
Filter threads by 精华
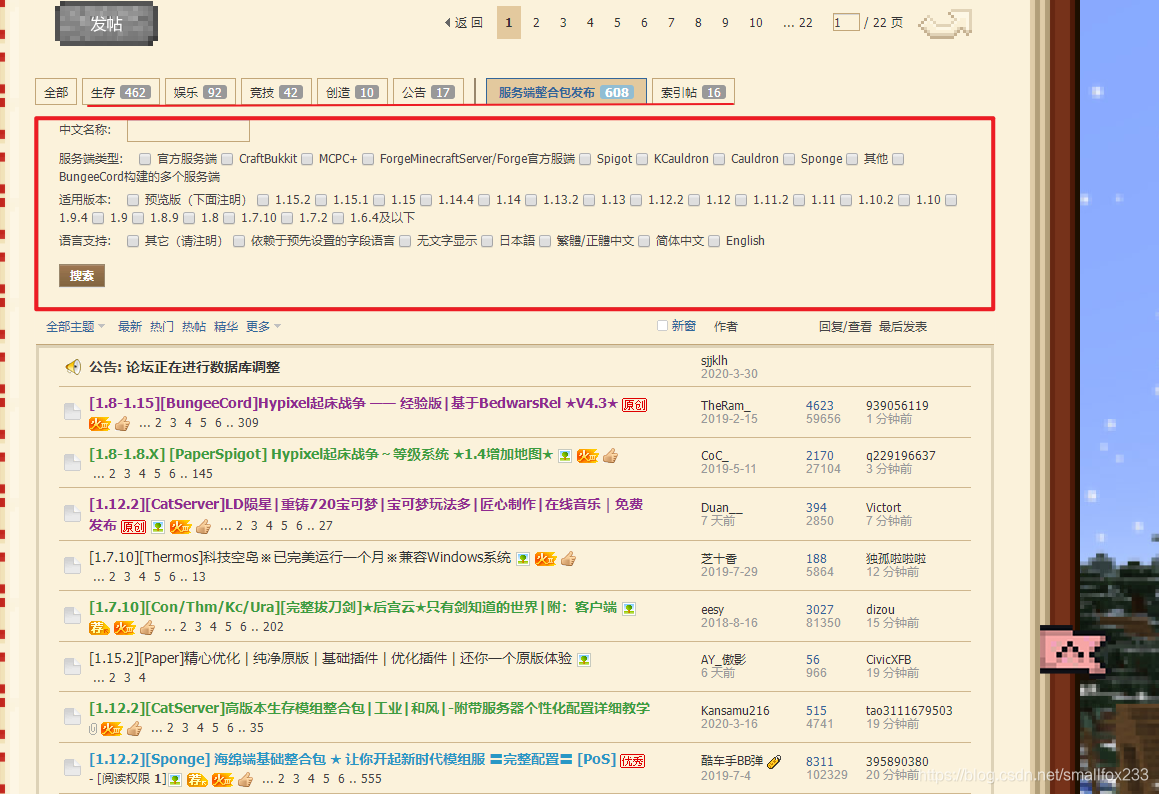coord(226,327)
